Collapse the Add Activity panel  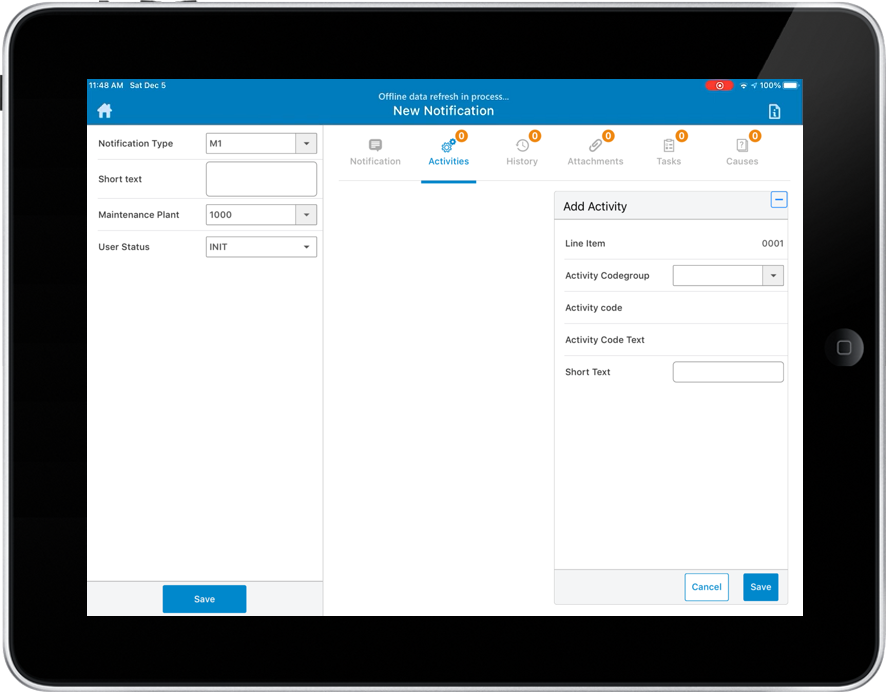tap(779, 200)
